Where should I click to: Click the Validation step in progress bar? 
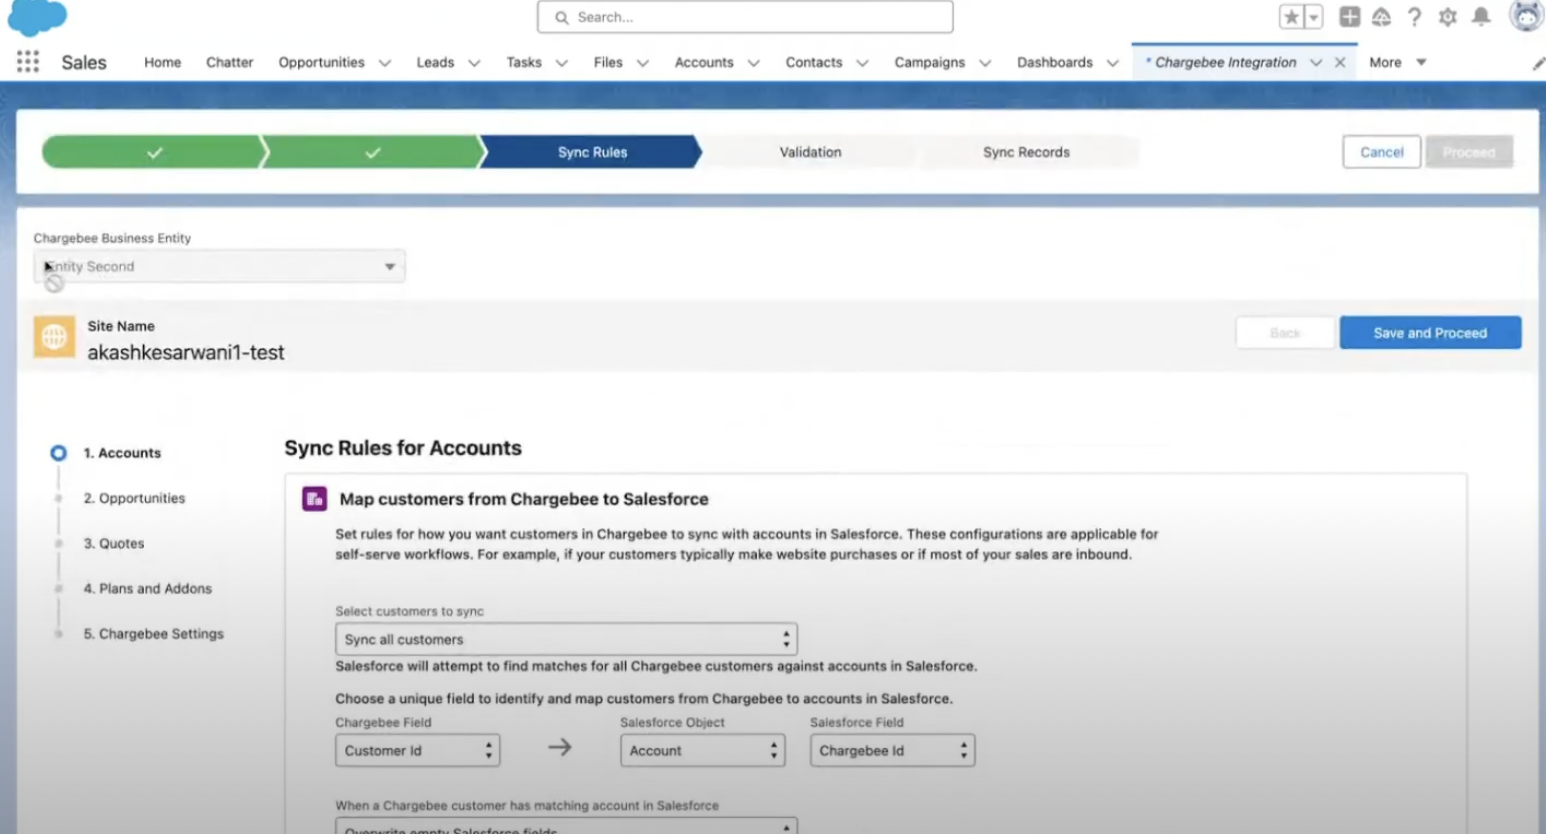810,152
